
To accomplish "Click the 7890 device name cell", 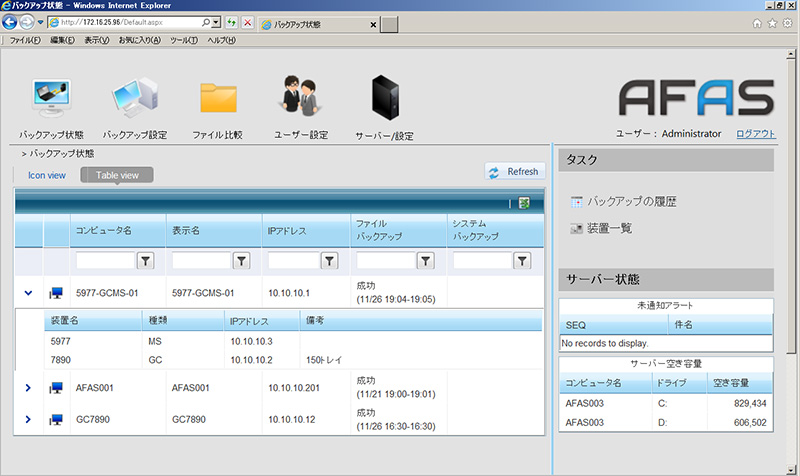I will point(61,360).
